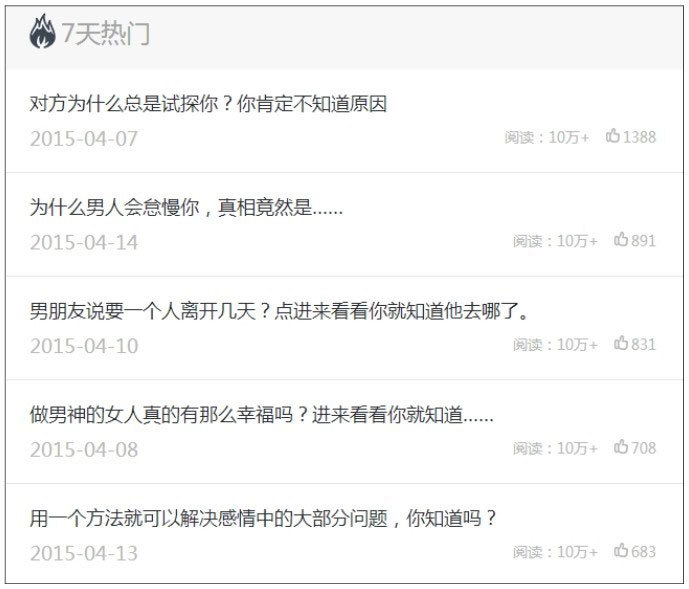Click the thumbs-up icon showing 1388 likes
The width and height of the screenshot is (689, 589).
pyautogui.click(x=613, y=136)
